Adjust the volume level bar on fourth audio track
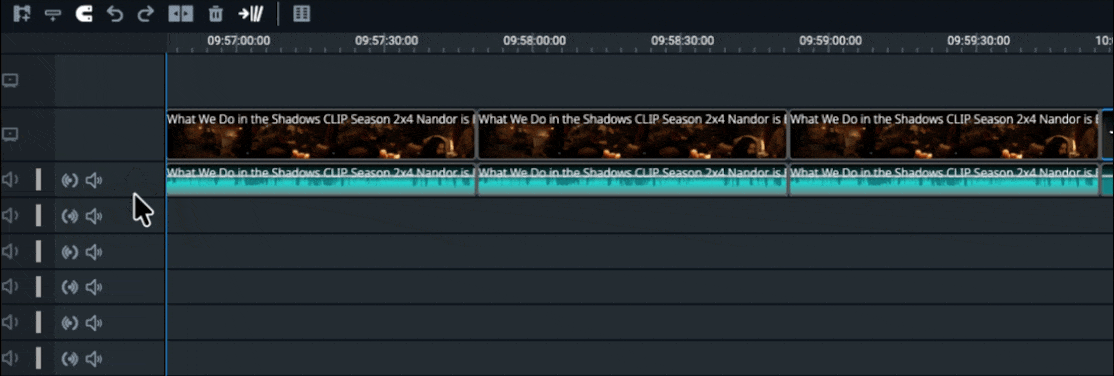Screen dimensions: 1114x376 pyautogui.click(x=38, y=286)
